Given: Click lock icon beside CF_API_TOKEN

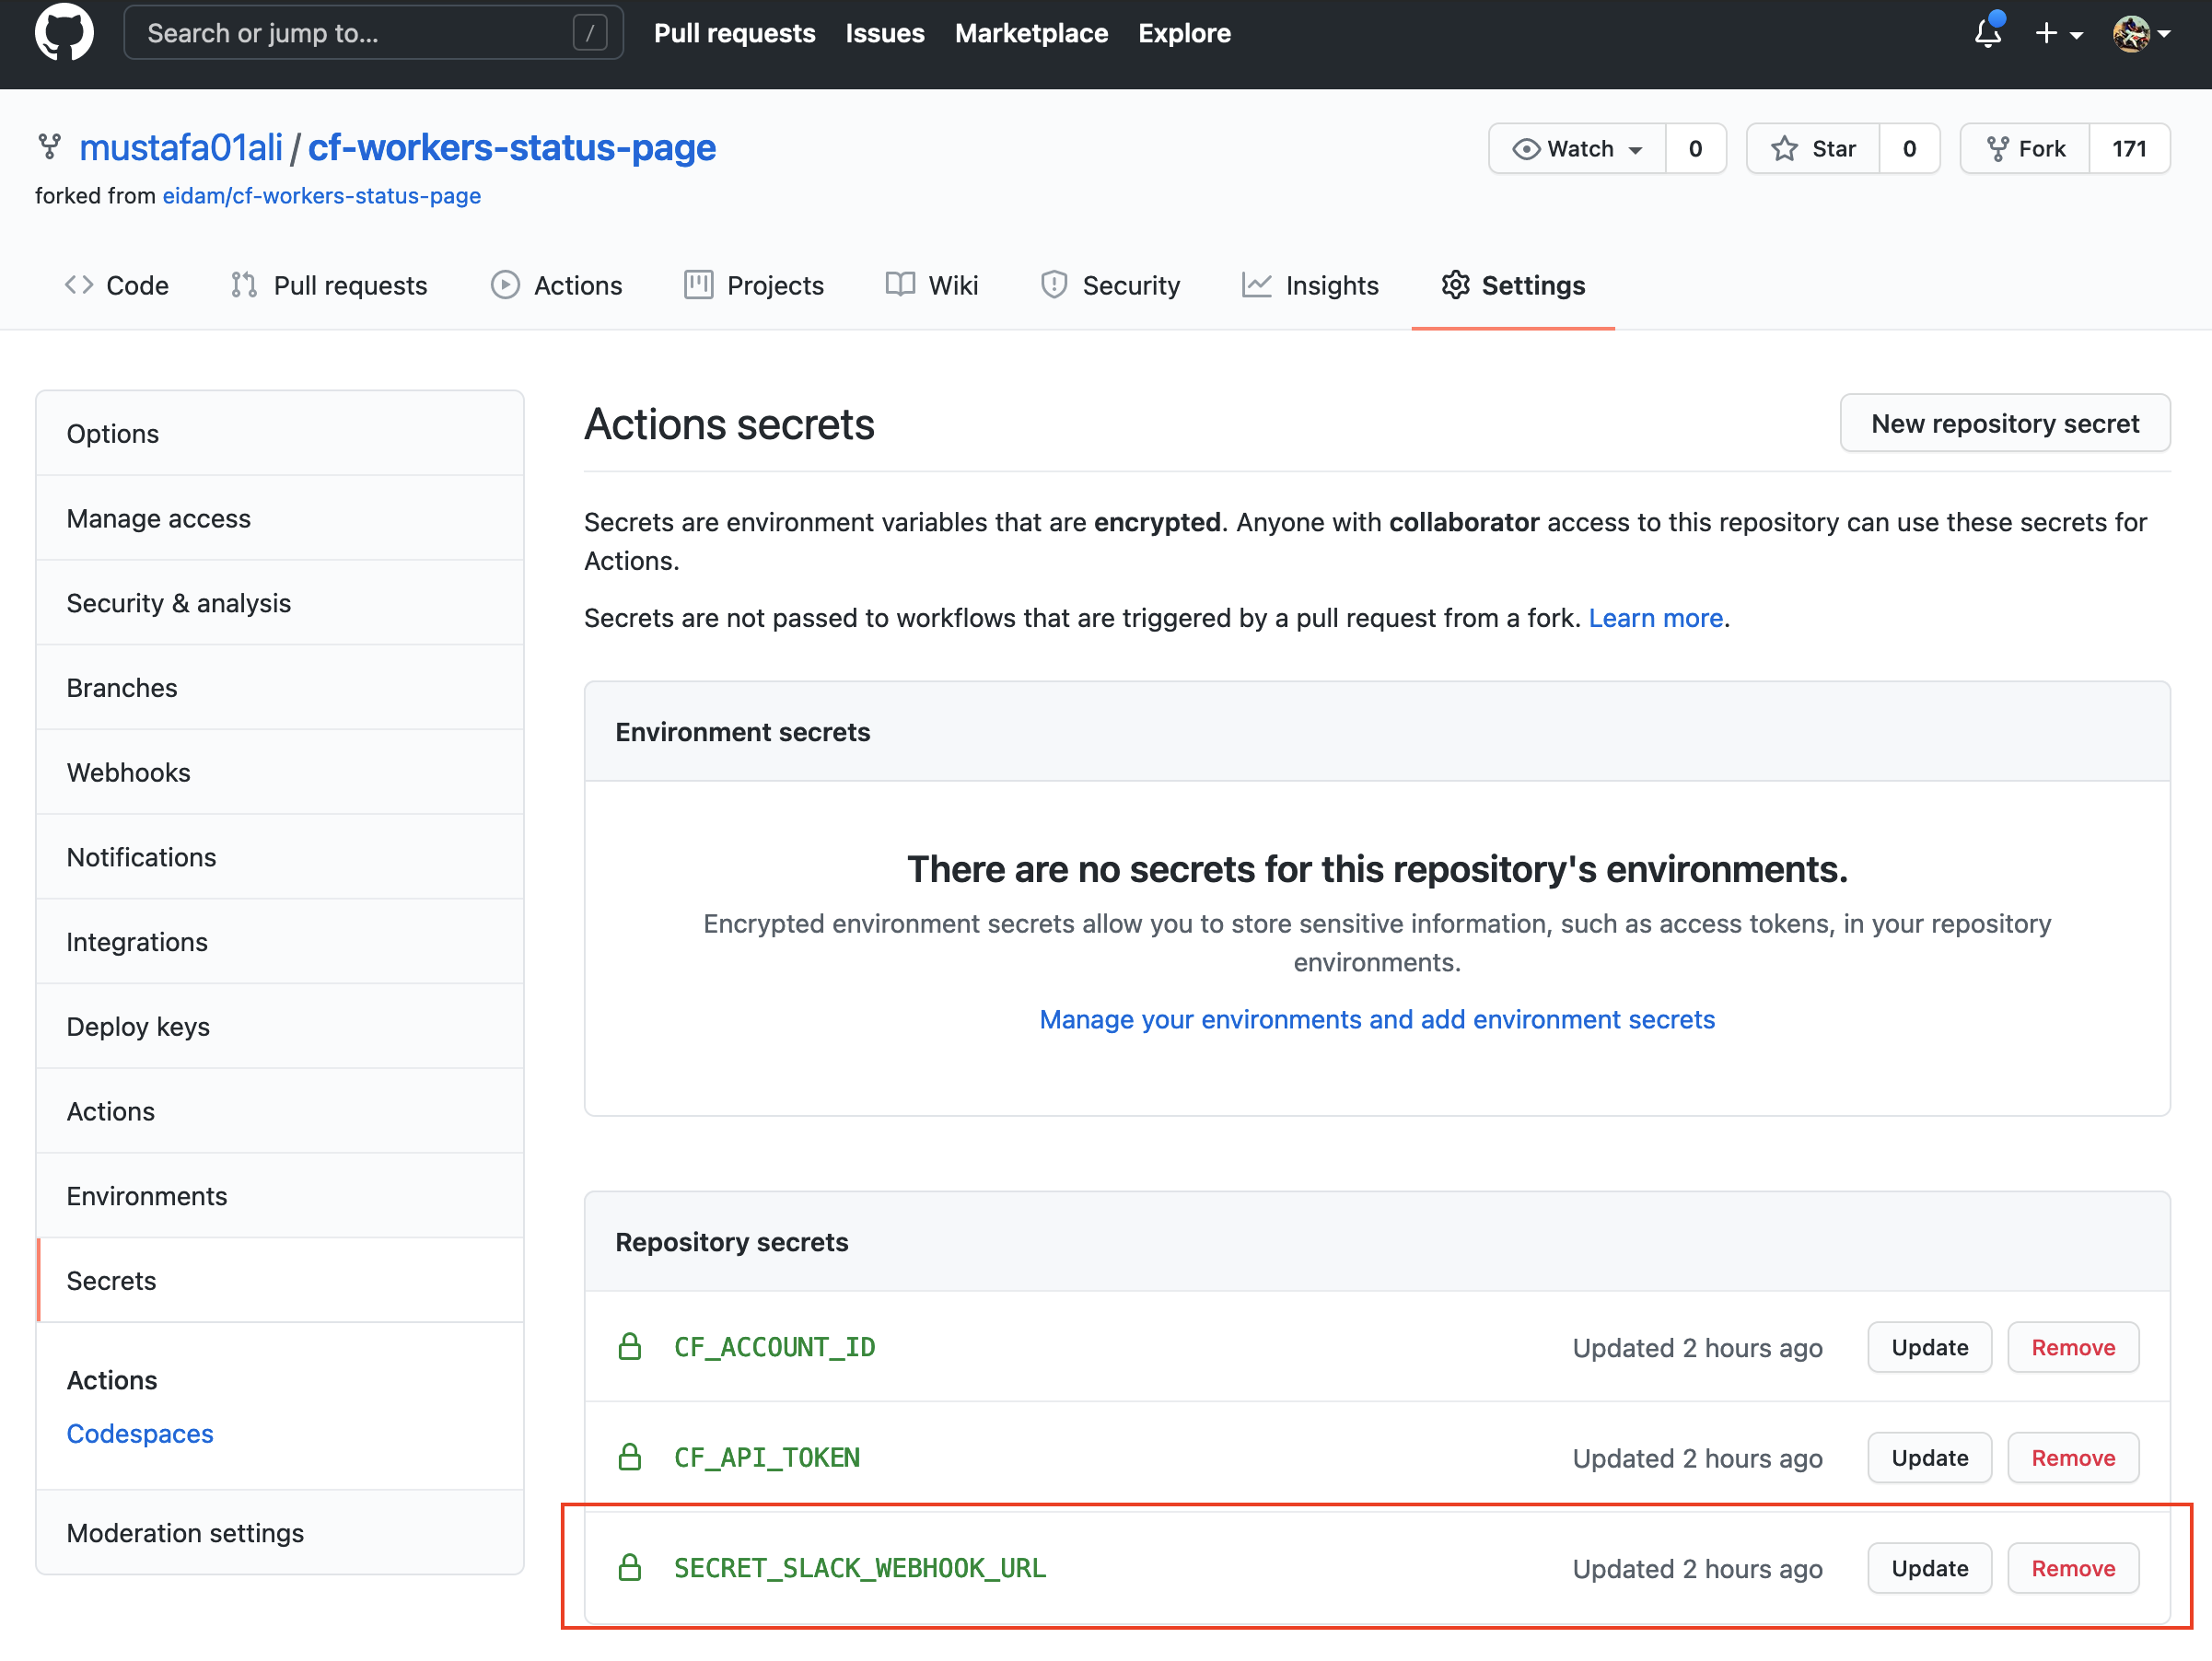Looking at the screenshot, I should point(630,1457).
